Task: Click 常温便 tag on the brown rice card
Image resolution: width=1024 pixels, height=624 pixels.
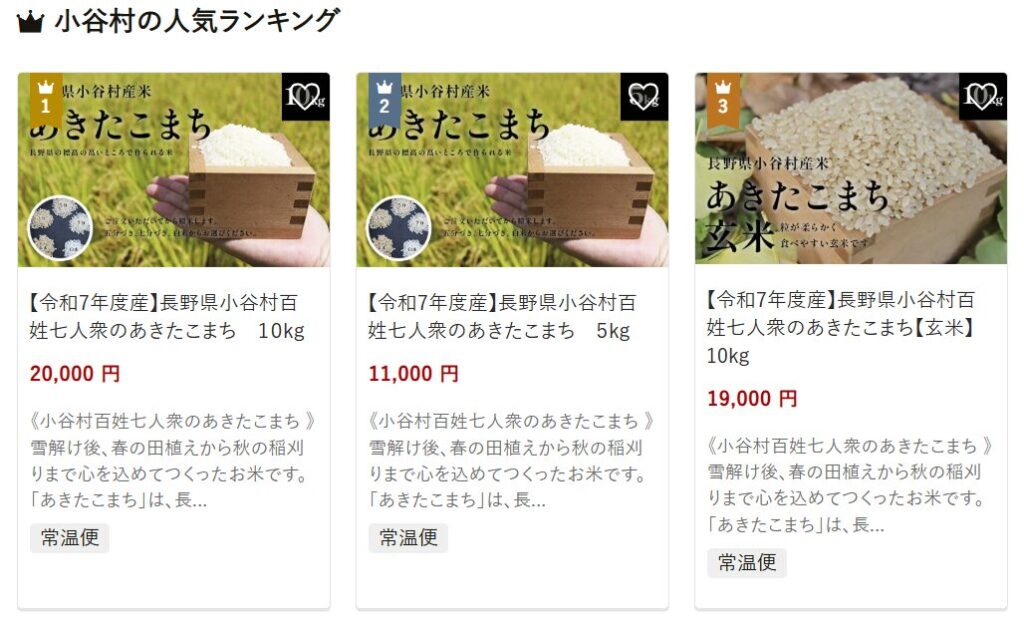Action: coord(747,563)
